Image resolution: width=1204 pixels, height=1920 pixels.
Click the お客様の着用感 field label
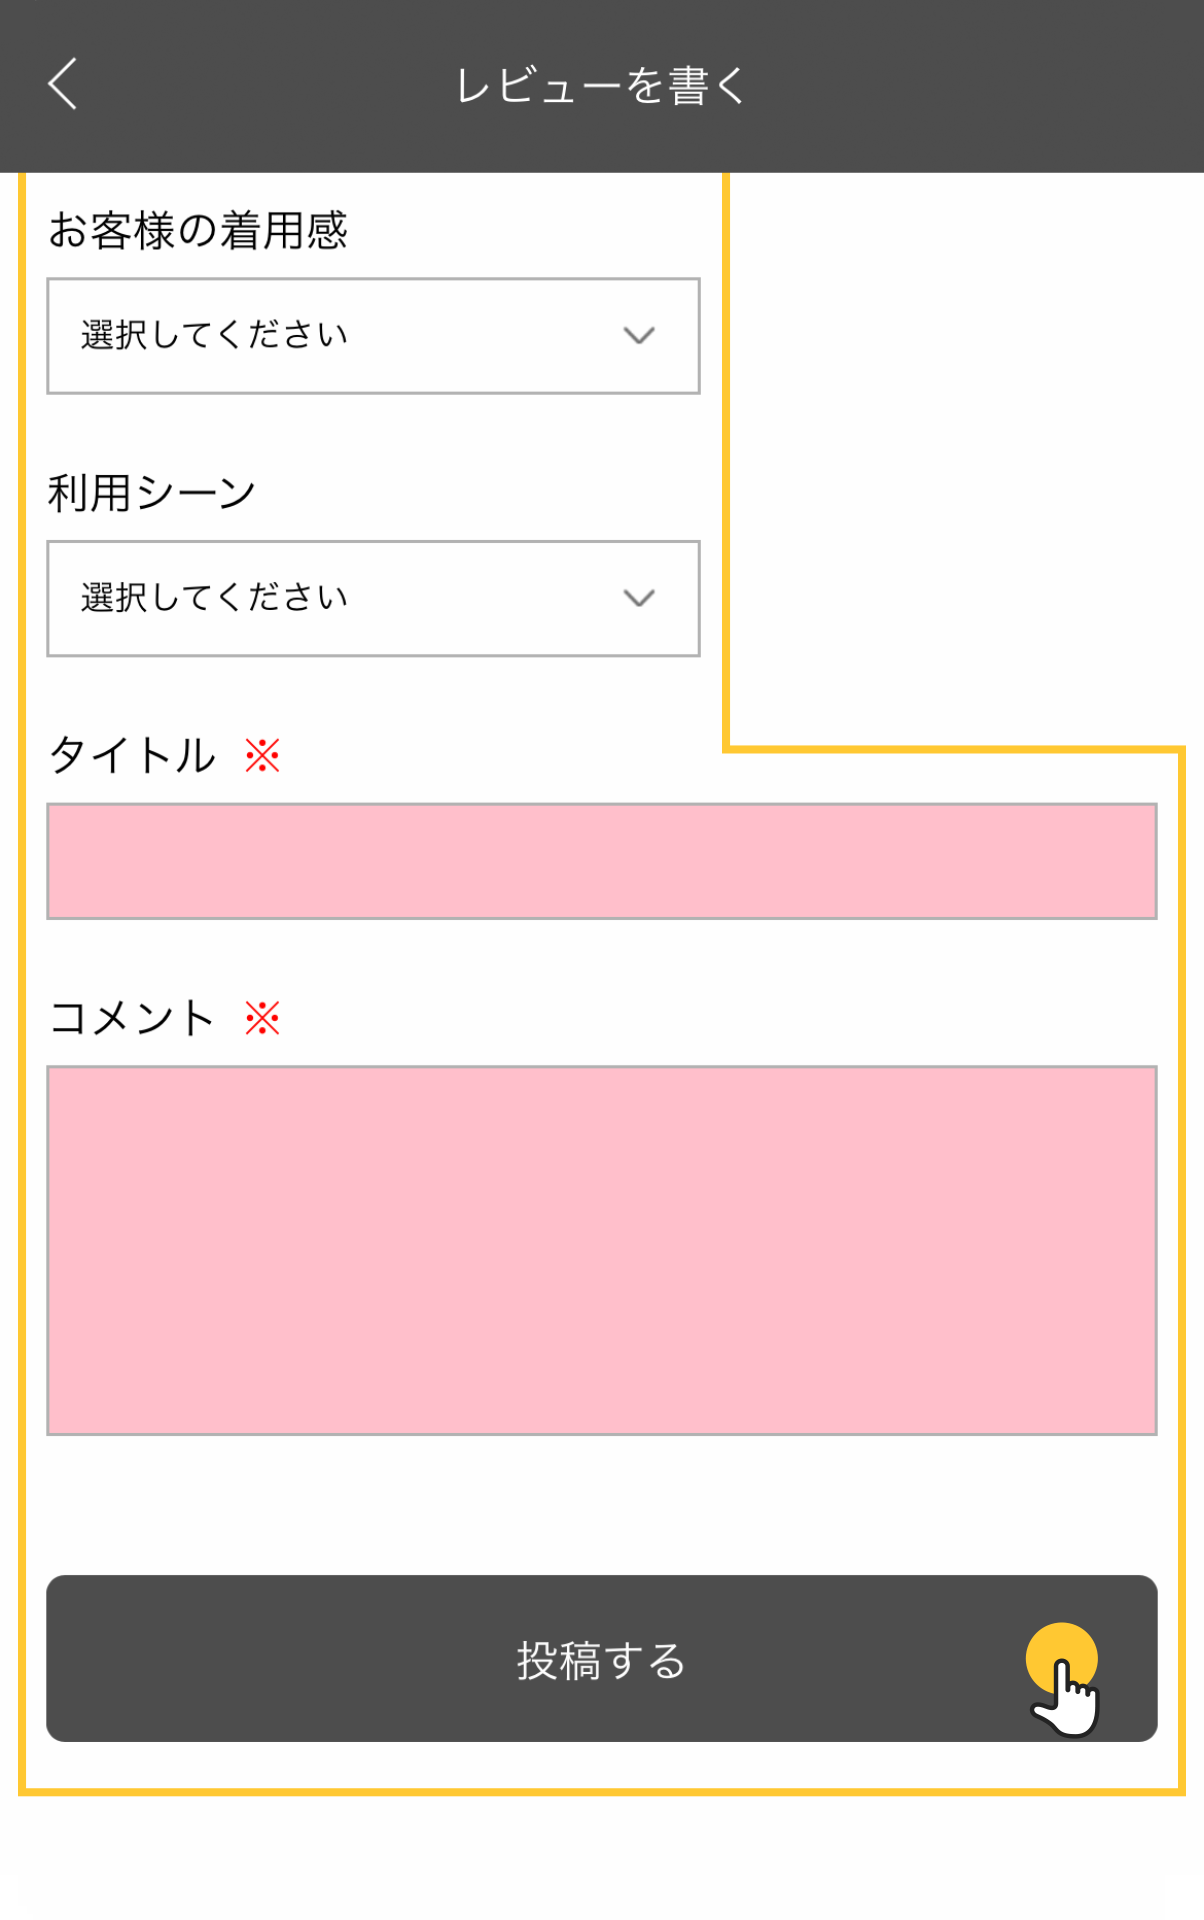click(x=198, y=231)
